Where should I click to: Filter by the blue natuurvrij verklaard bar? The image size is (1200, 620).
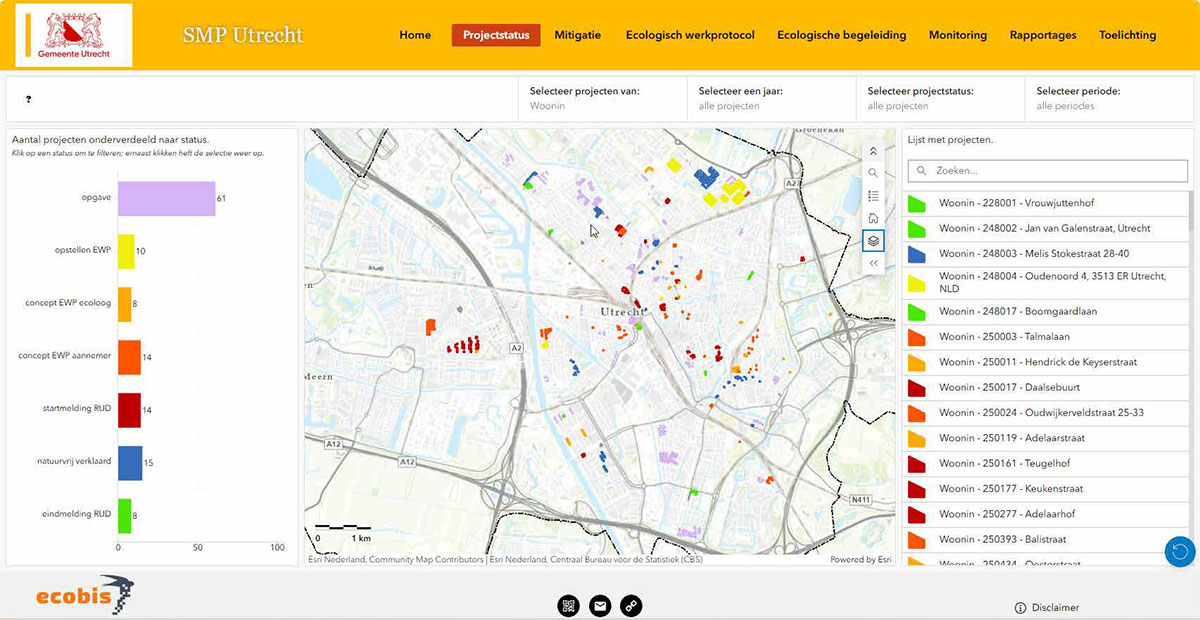(130, 463)
